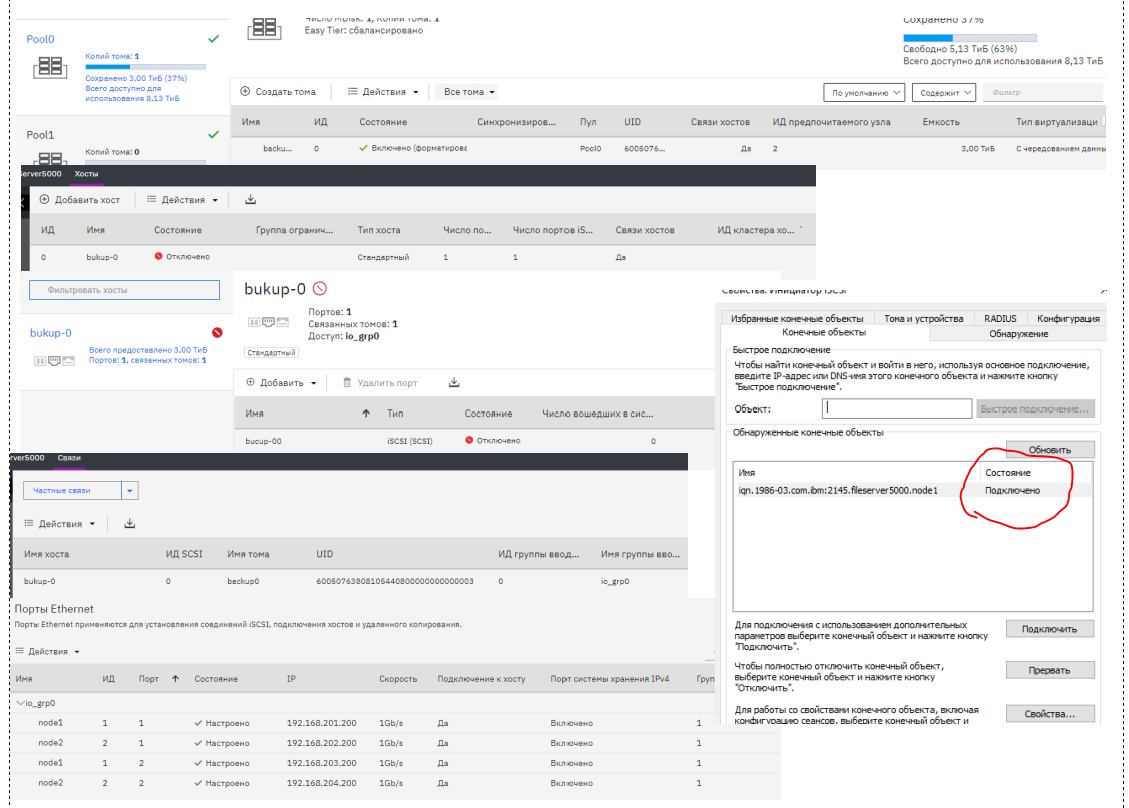Click Фильтровать хосты input field

125,290
